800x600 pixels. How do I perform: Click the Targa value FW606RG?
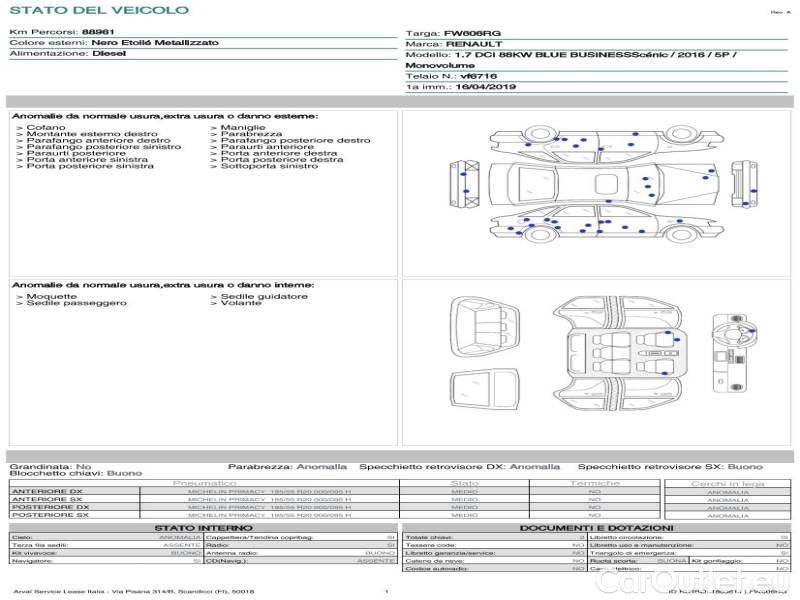pyautogui.click(x=472, y=34)
